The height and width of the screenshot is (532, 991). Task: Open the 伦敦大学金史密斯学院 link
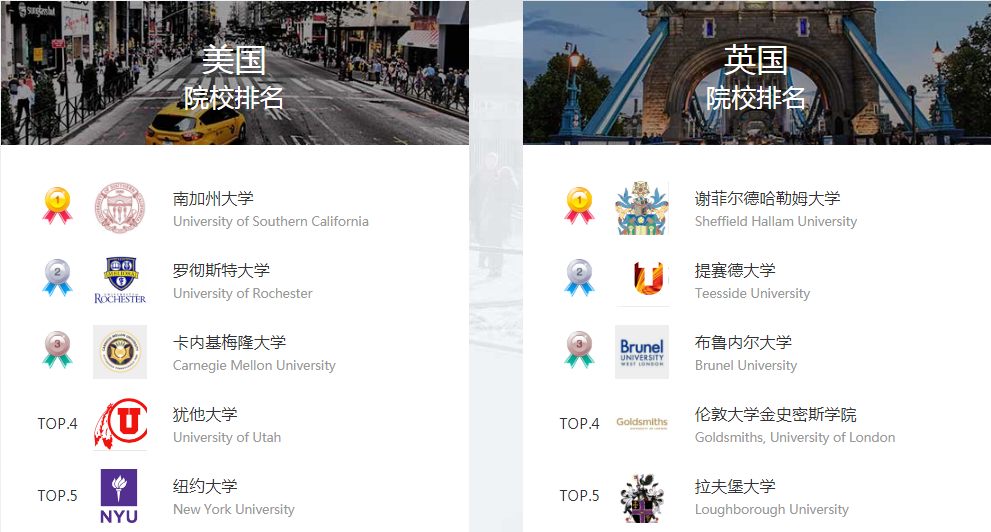tap(775, 414)
